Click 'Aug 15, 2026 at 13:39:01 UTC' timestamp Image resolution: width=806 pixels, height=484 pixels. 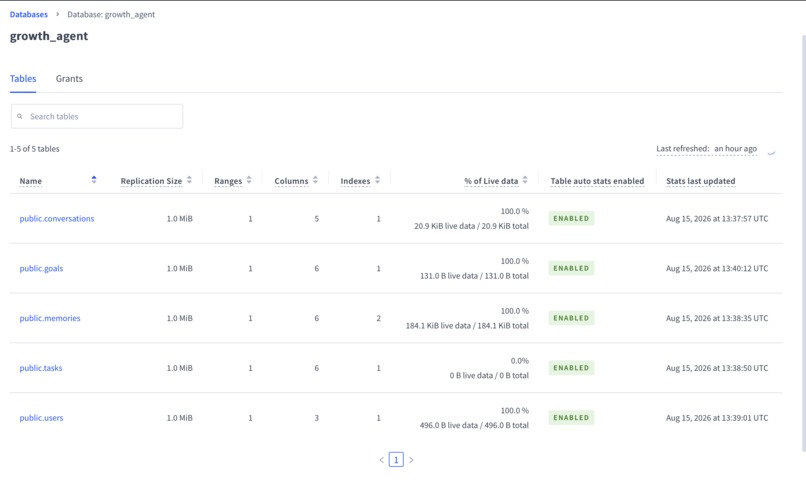pyautogui.click(x=717, y=418)
